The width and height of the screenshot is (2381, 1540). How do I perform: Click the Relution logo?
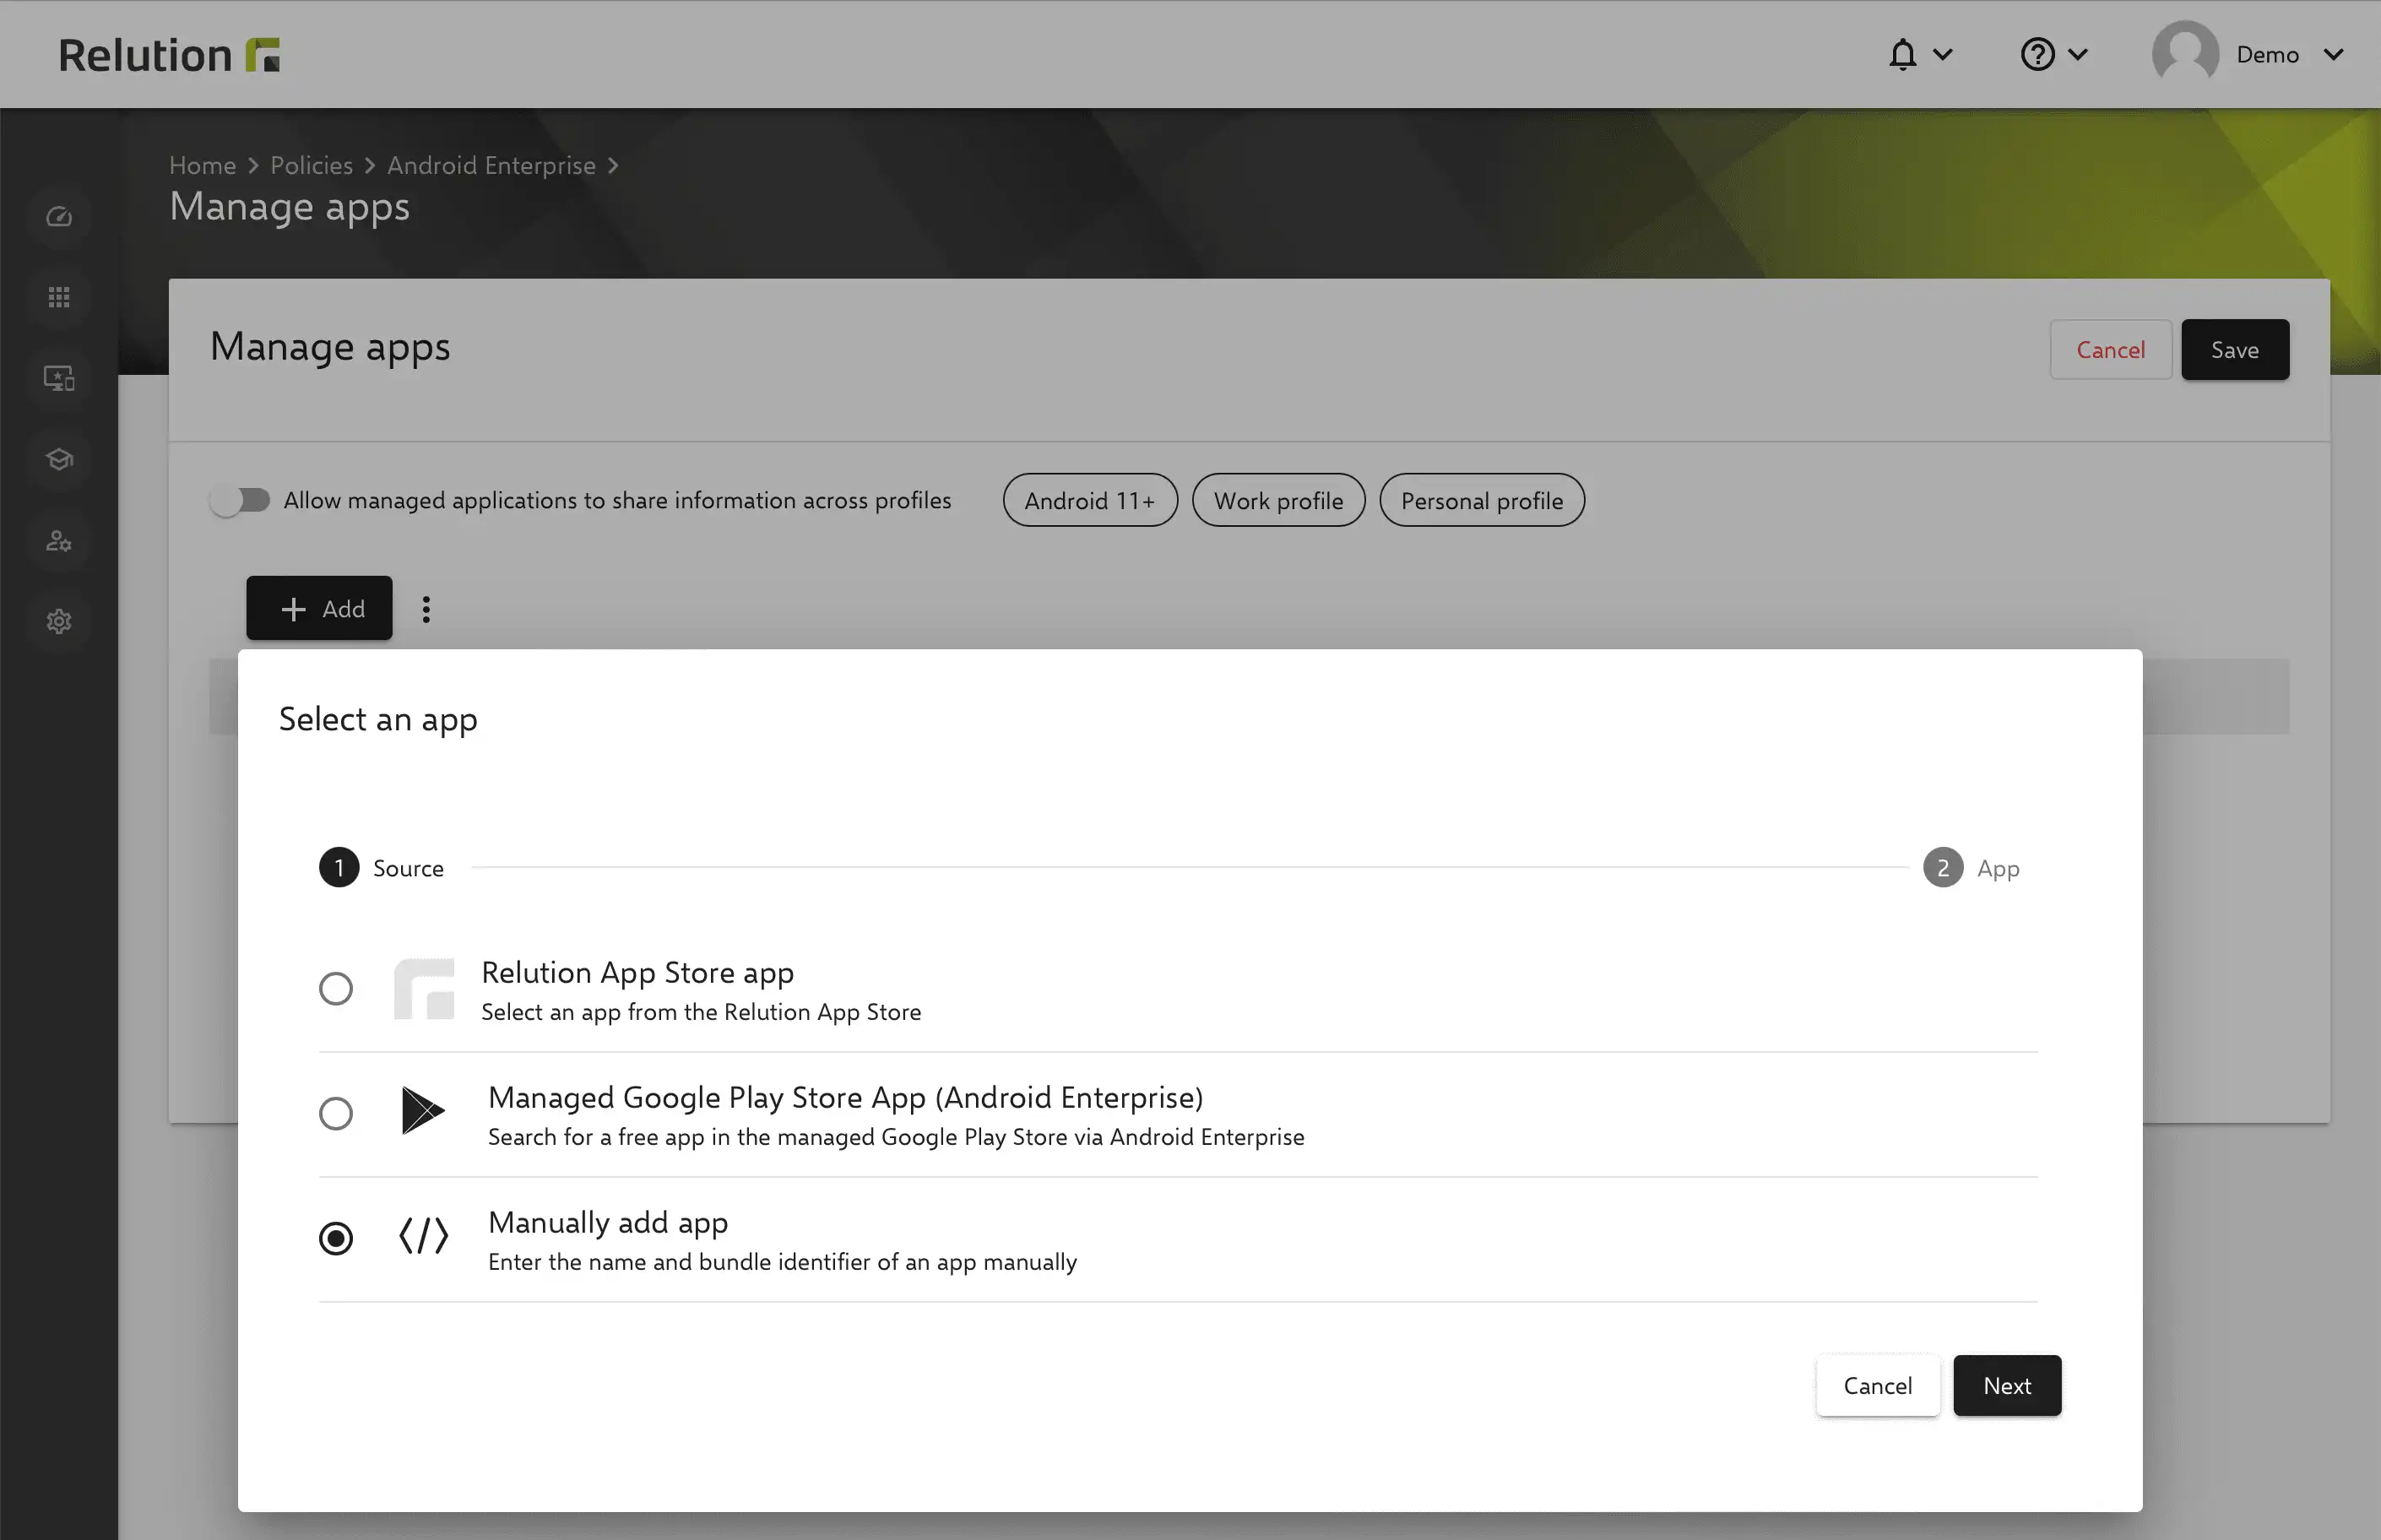169,55
